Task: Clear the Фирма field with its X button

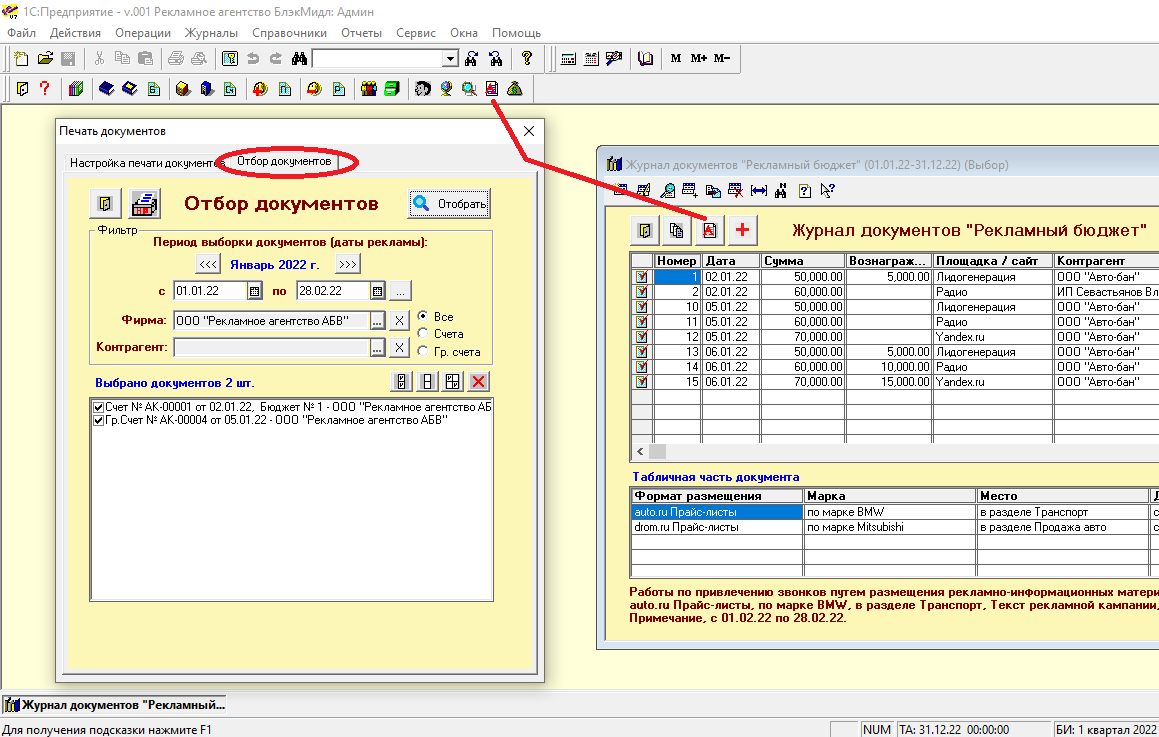Action: click(x=399, y=321)
